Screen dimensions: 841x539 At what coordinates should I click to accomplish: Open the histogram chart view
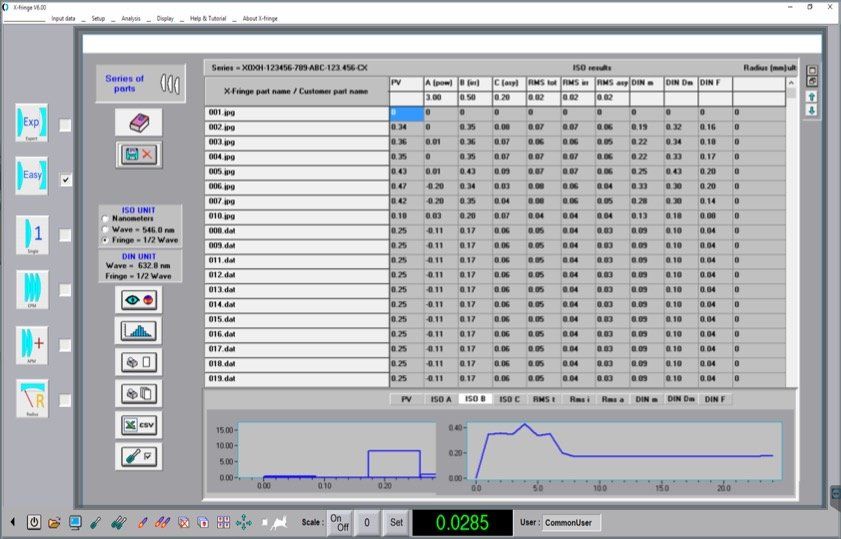click(138, 331)
